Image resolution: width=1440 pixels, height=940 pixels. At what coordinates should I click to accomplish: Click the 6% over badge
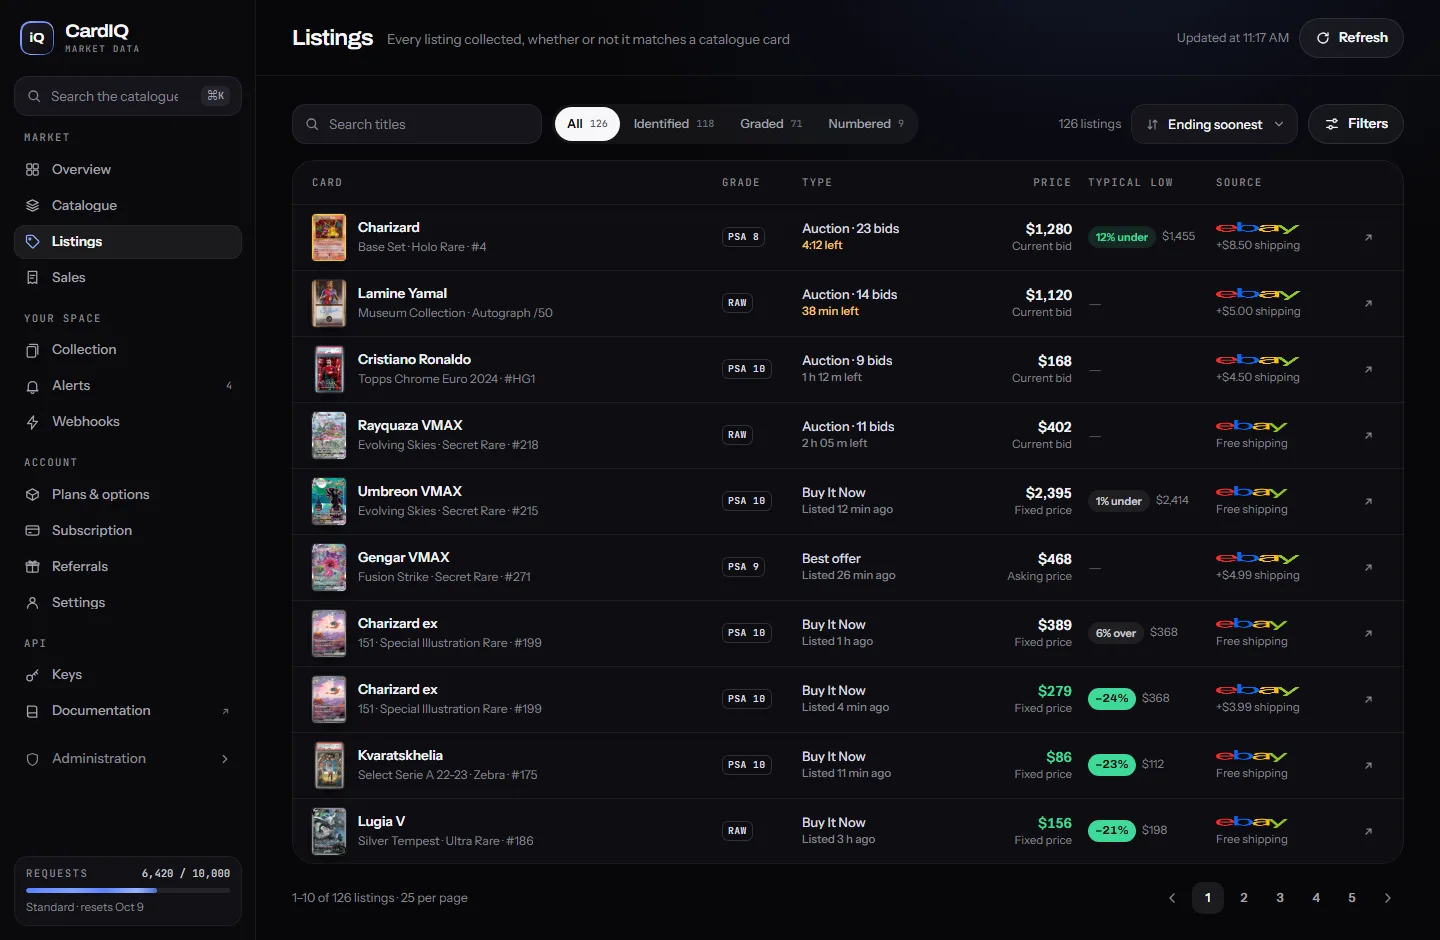[1116, 633]
